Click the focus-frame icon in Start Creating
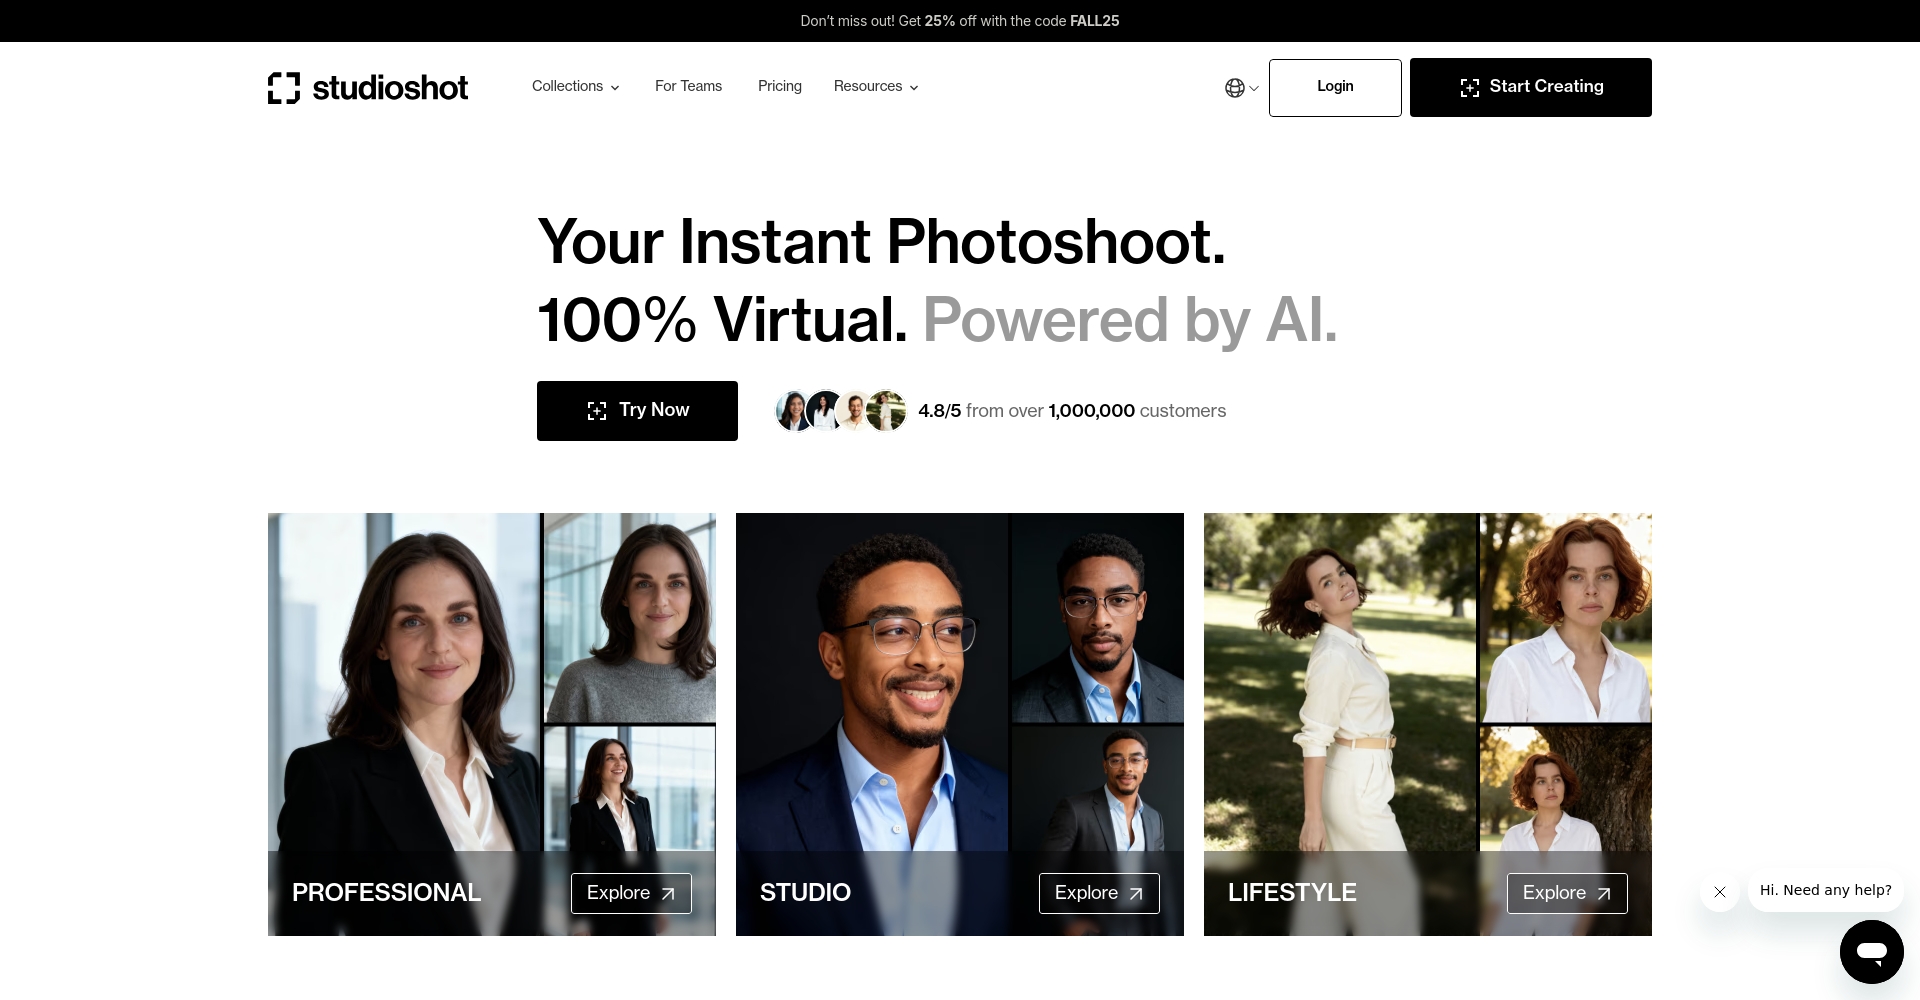The height and width of the screenshot is (1000, 1920). click(x=1470, y=88)
